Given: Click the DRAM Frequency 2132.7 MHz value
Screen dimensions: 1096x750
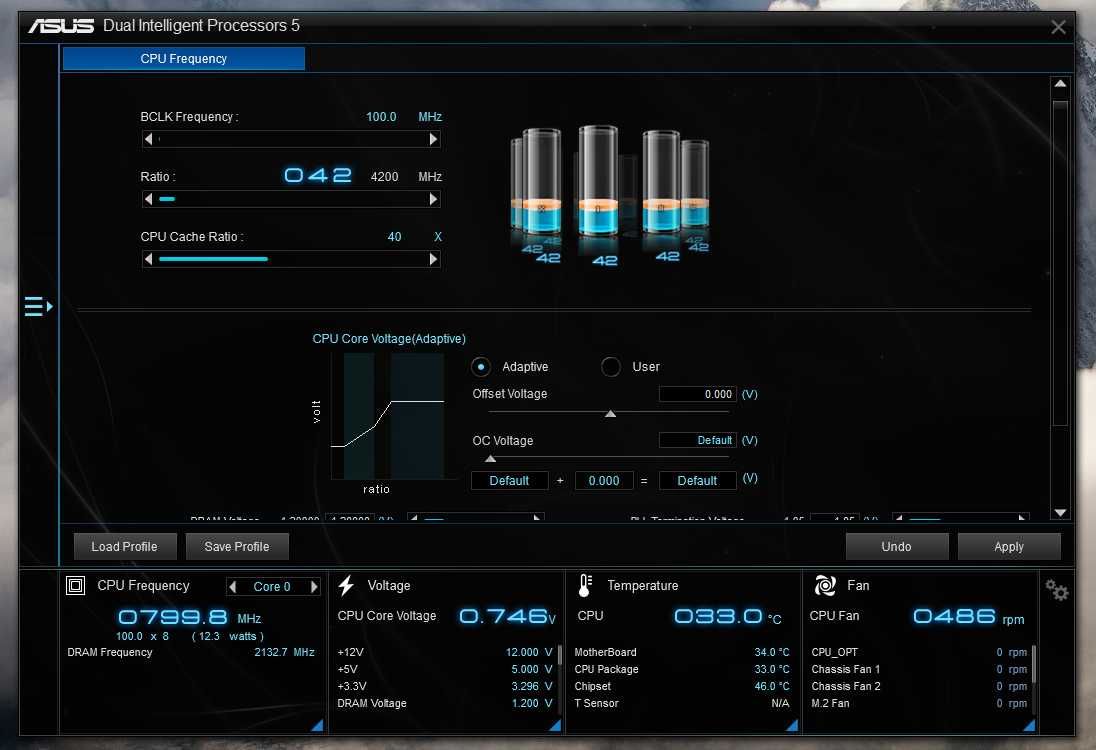Looking at the screenshot, I should pyautogui.click(x=284, y=652).
